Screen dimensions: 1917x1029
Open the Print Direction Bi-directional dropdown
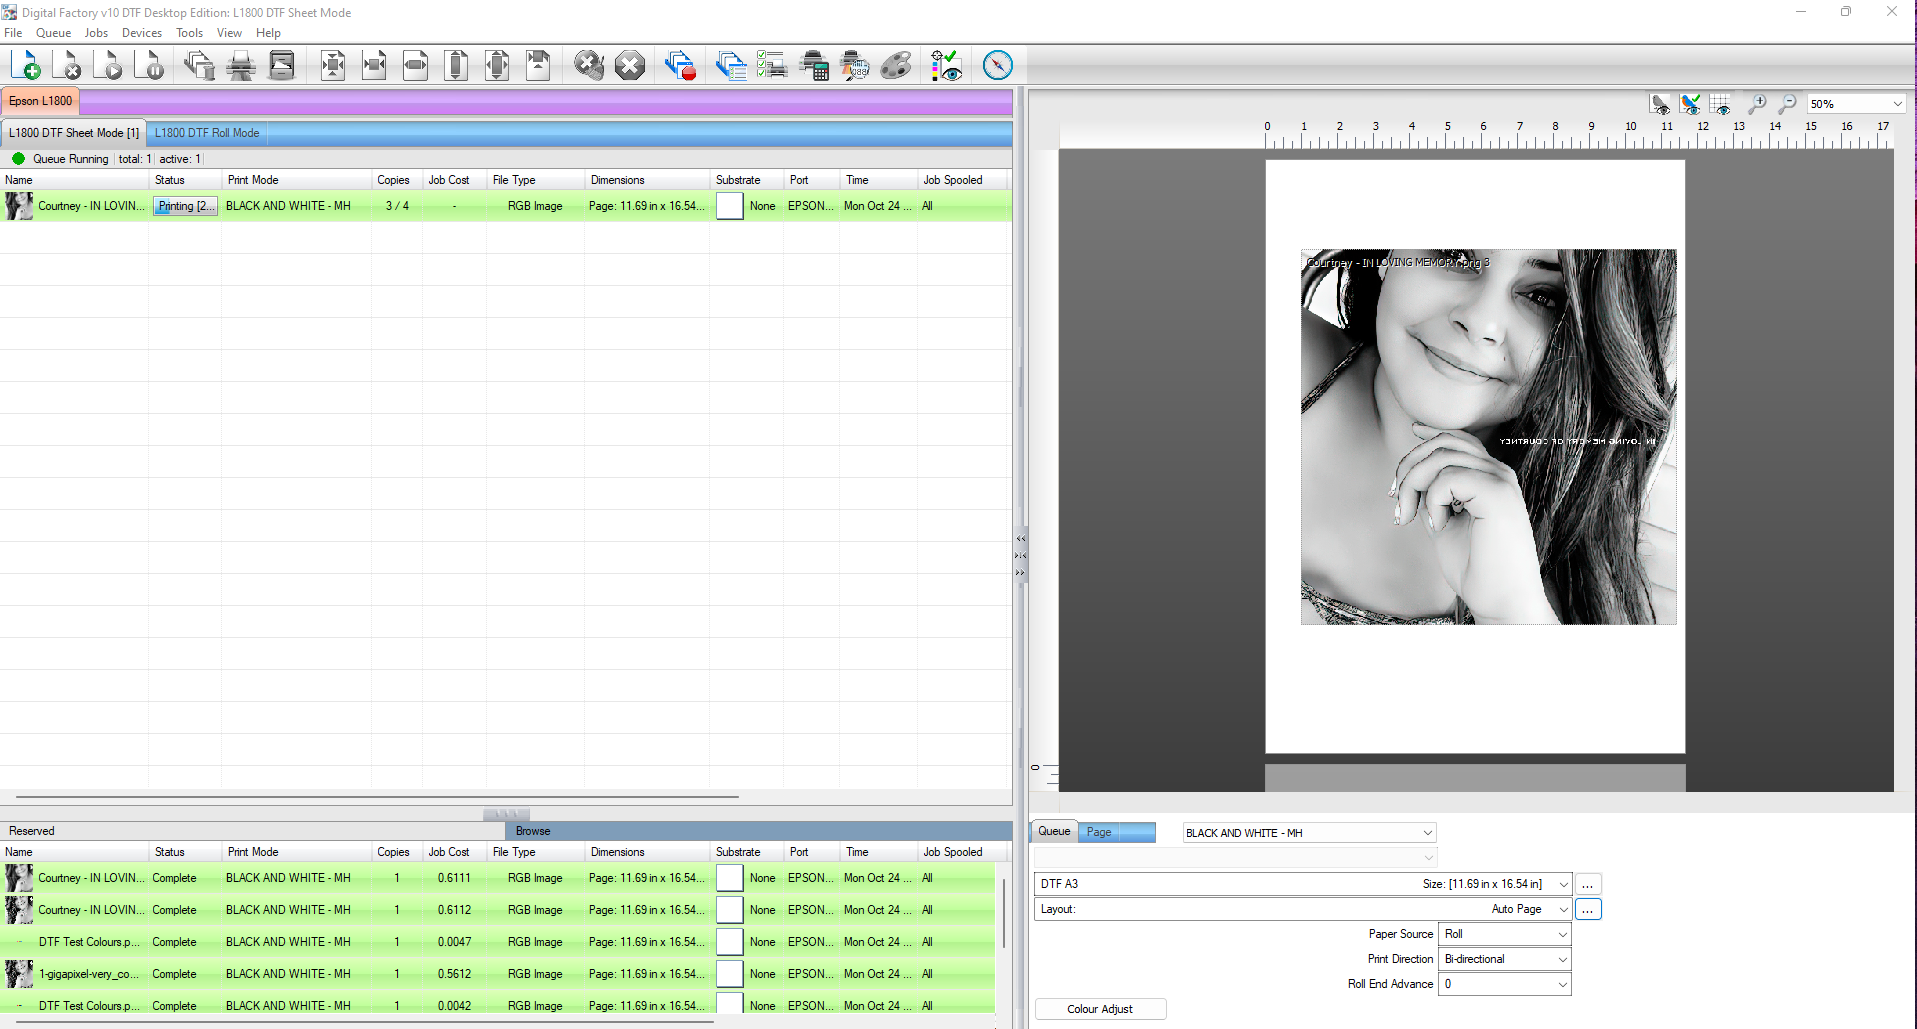coord(1504,959)
